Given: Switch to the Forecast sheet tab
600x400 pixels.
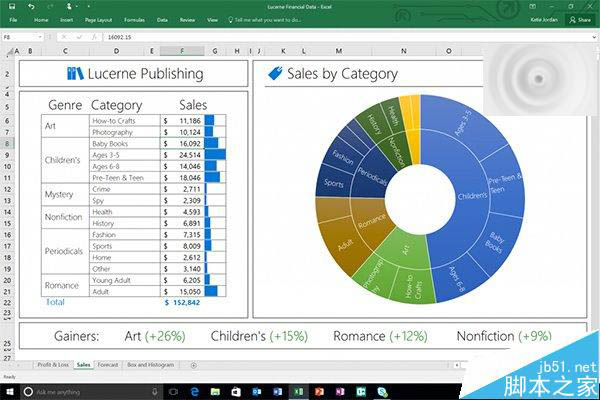Looking at the screenshot, I should (x=108, y=365).
